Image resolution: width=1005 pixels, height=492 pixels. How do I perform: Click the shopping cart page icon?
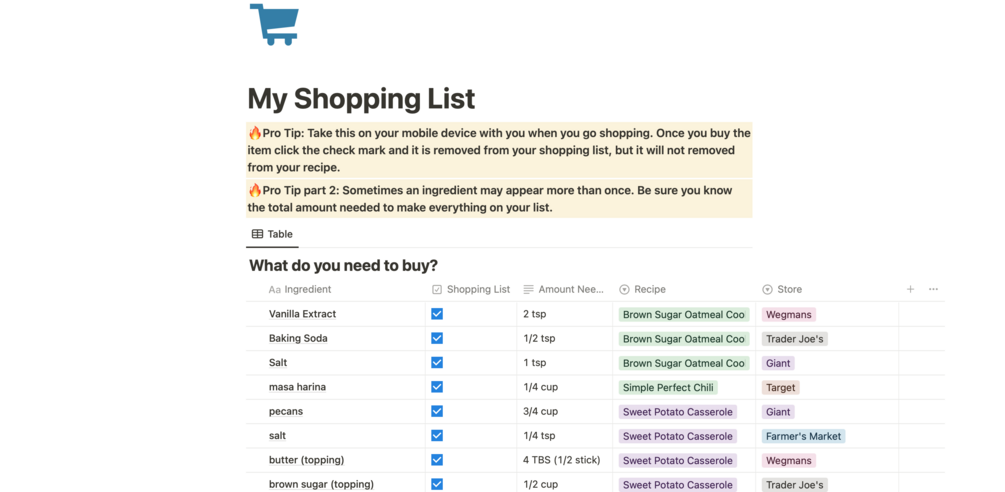275,24
